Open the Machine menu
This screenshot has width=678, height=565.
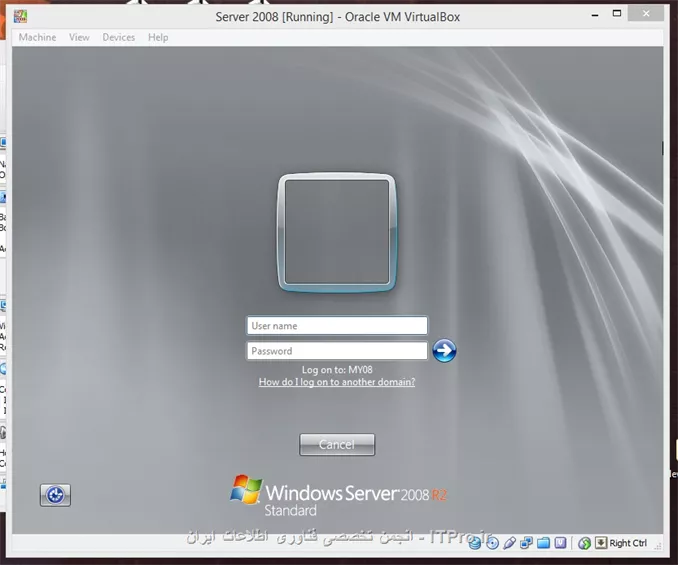(37, 37)
